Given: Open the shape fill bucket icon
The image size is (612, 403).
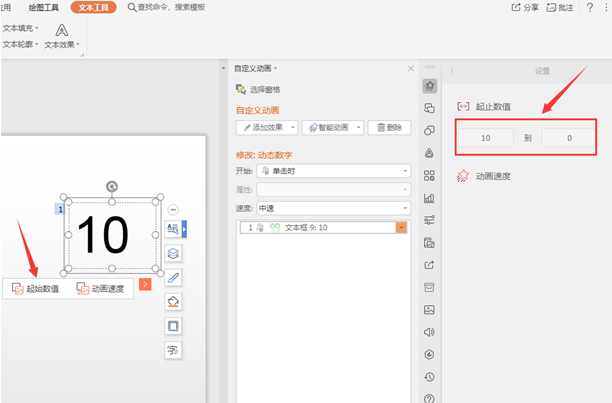Looking at the screenshot, I should (173, 302).
